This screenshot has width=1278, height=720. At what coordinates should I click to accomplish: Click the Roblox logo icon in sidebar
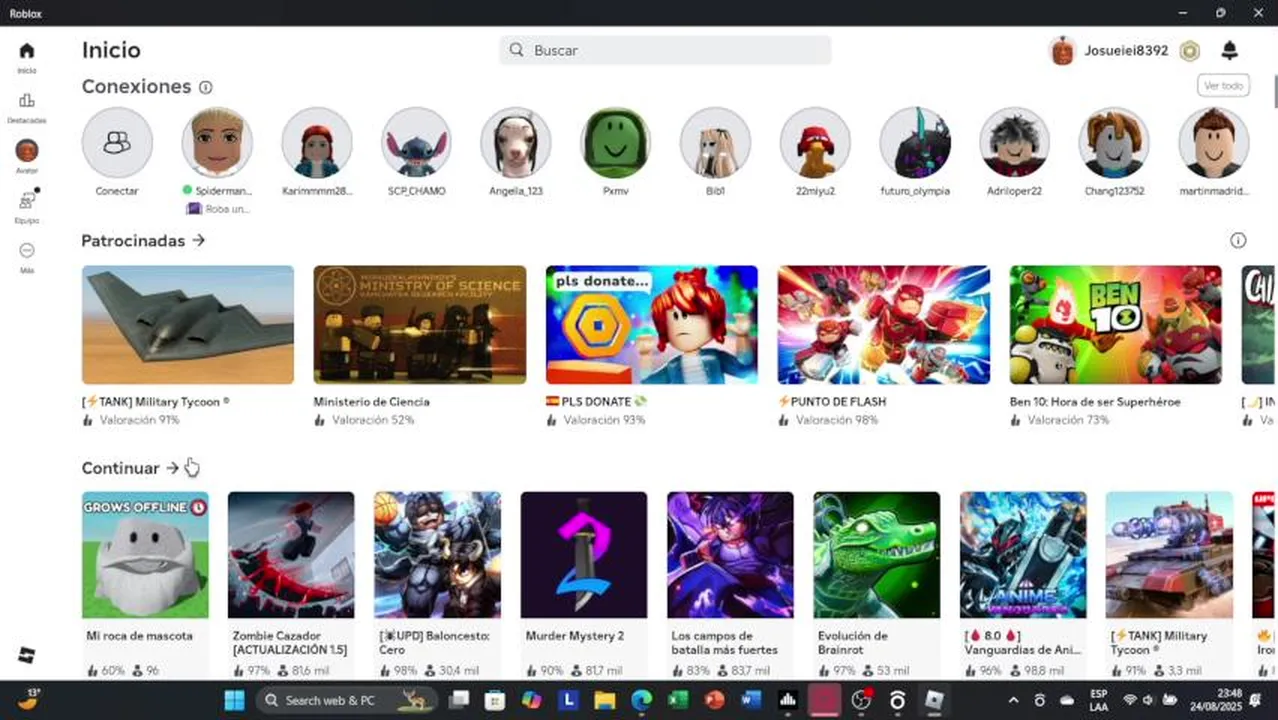click(27, 656)
